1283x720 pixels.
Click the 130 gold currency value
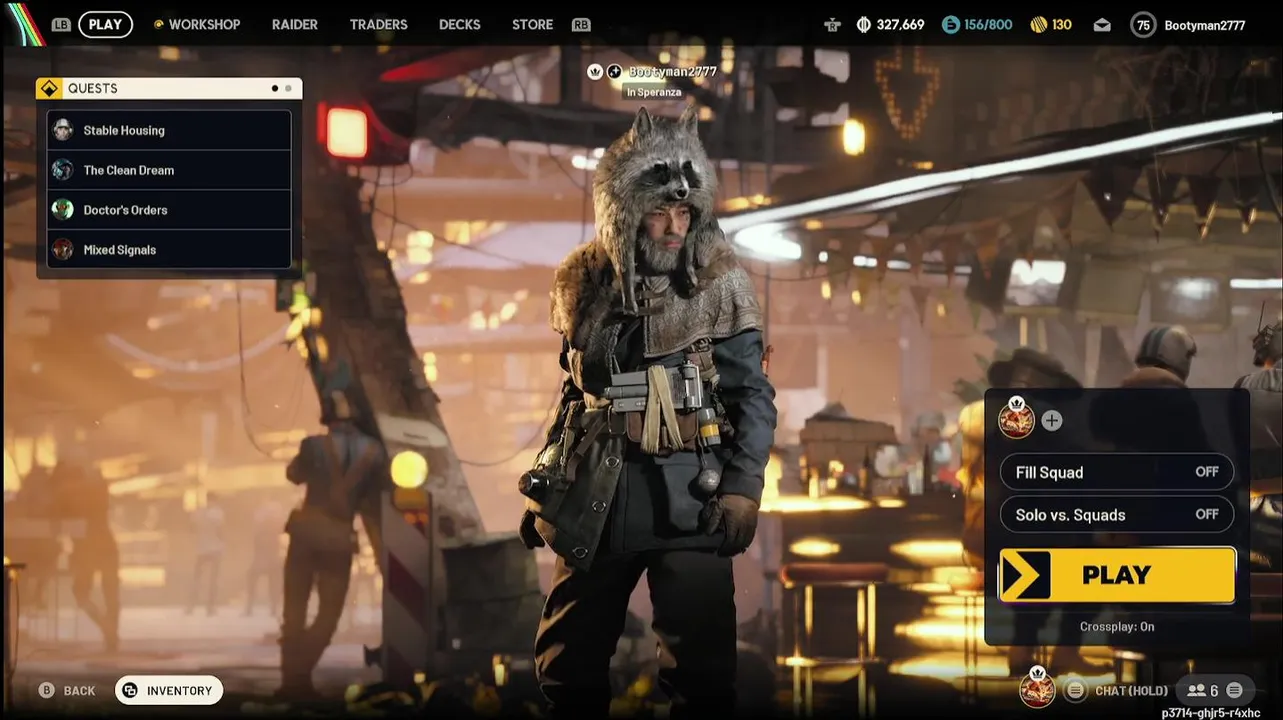click(1061, 24)
